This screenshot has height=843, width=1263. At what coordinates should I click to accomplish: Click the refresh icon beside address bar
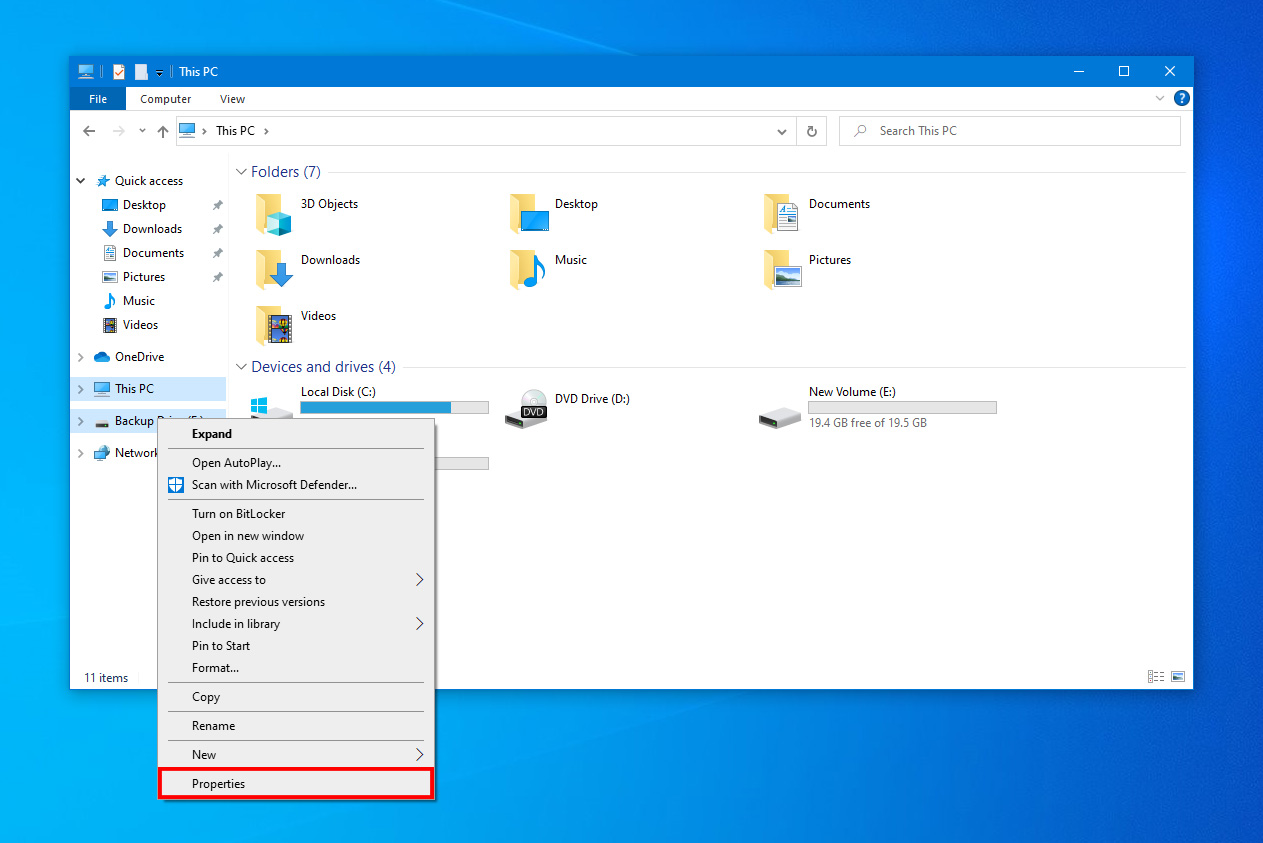click(812, 131)
